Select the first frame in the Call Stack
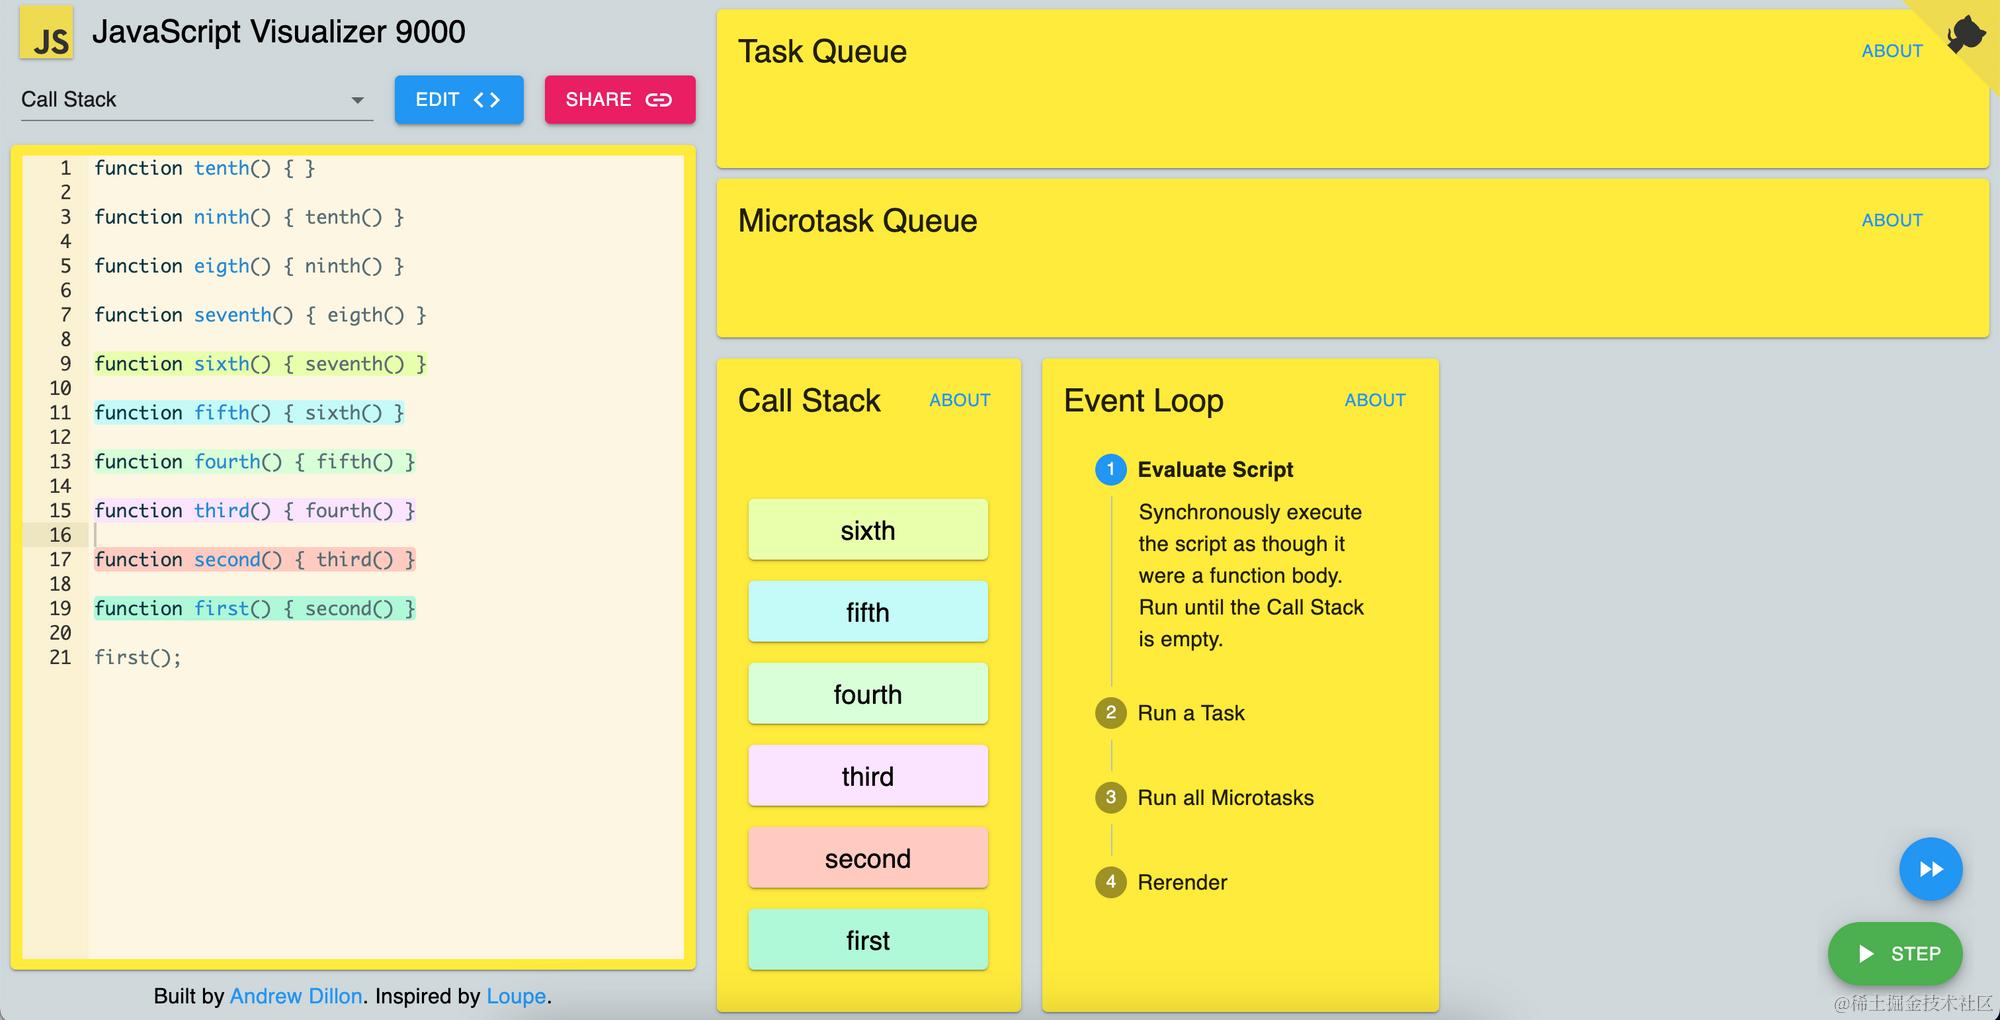Viewport: 2000px width, 1020px height. pyautogui.click(x=866, y=939)
